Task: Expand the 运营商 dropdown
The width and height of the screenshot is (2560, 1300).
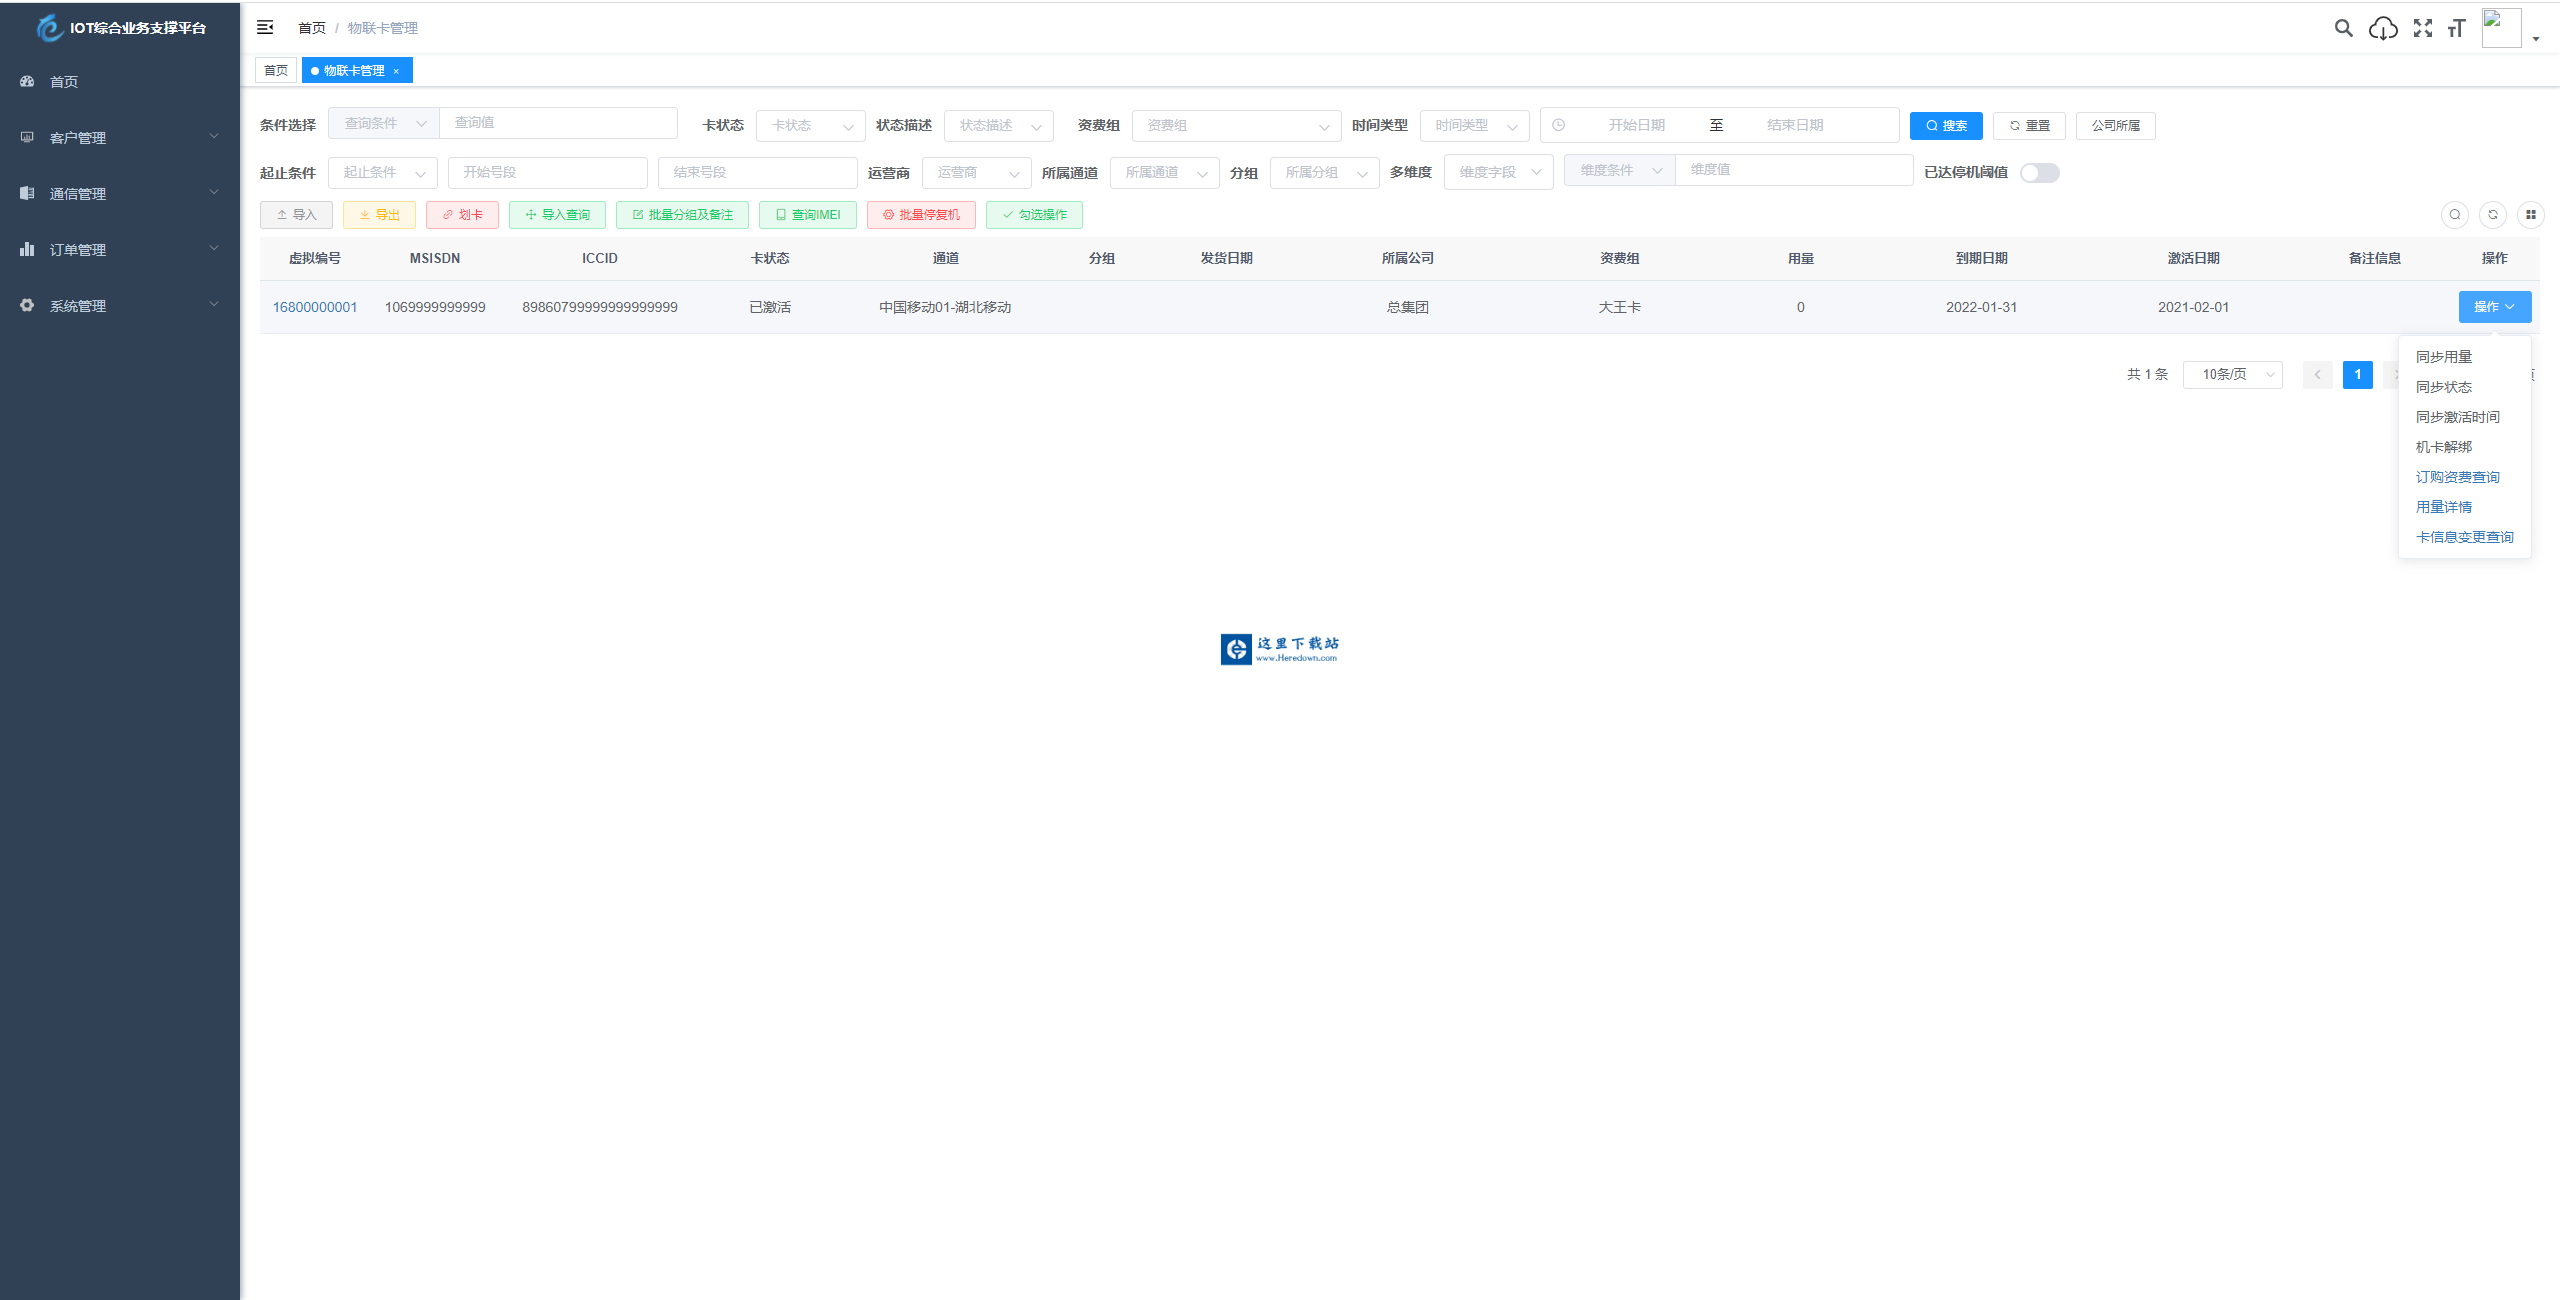Action: coord(976,172)
